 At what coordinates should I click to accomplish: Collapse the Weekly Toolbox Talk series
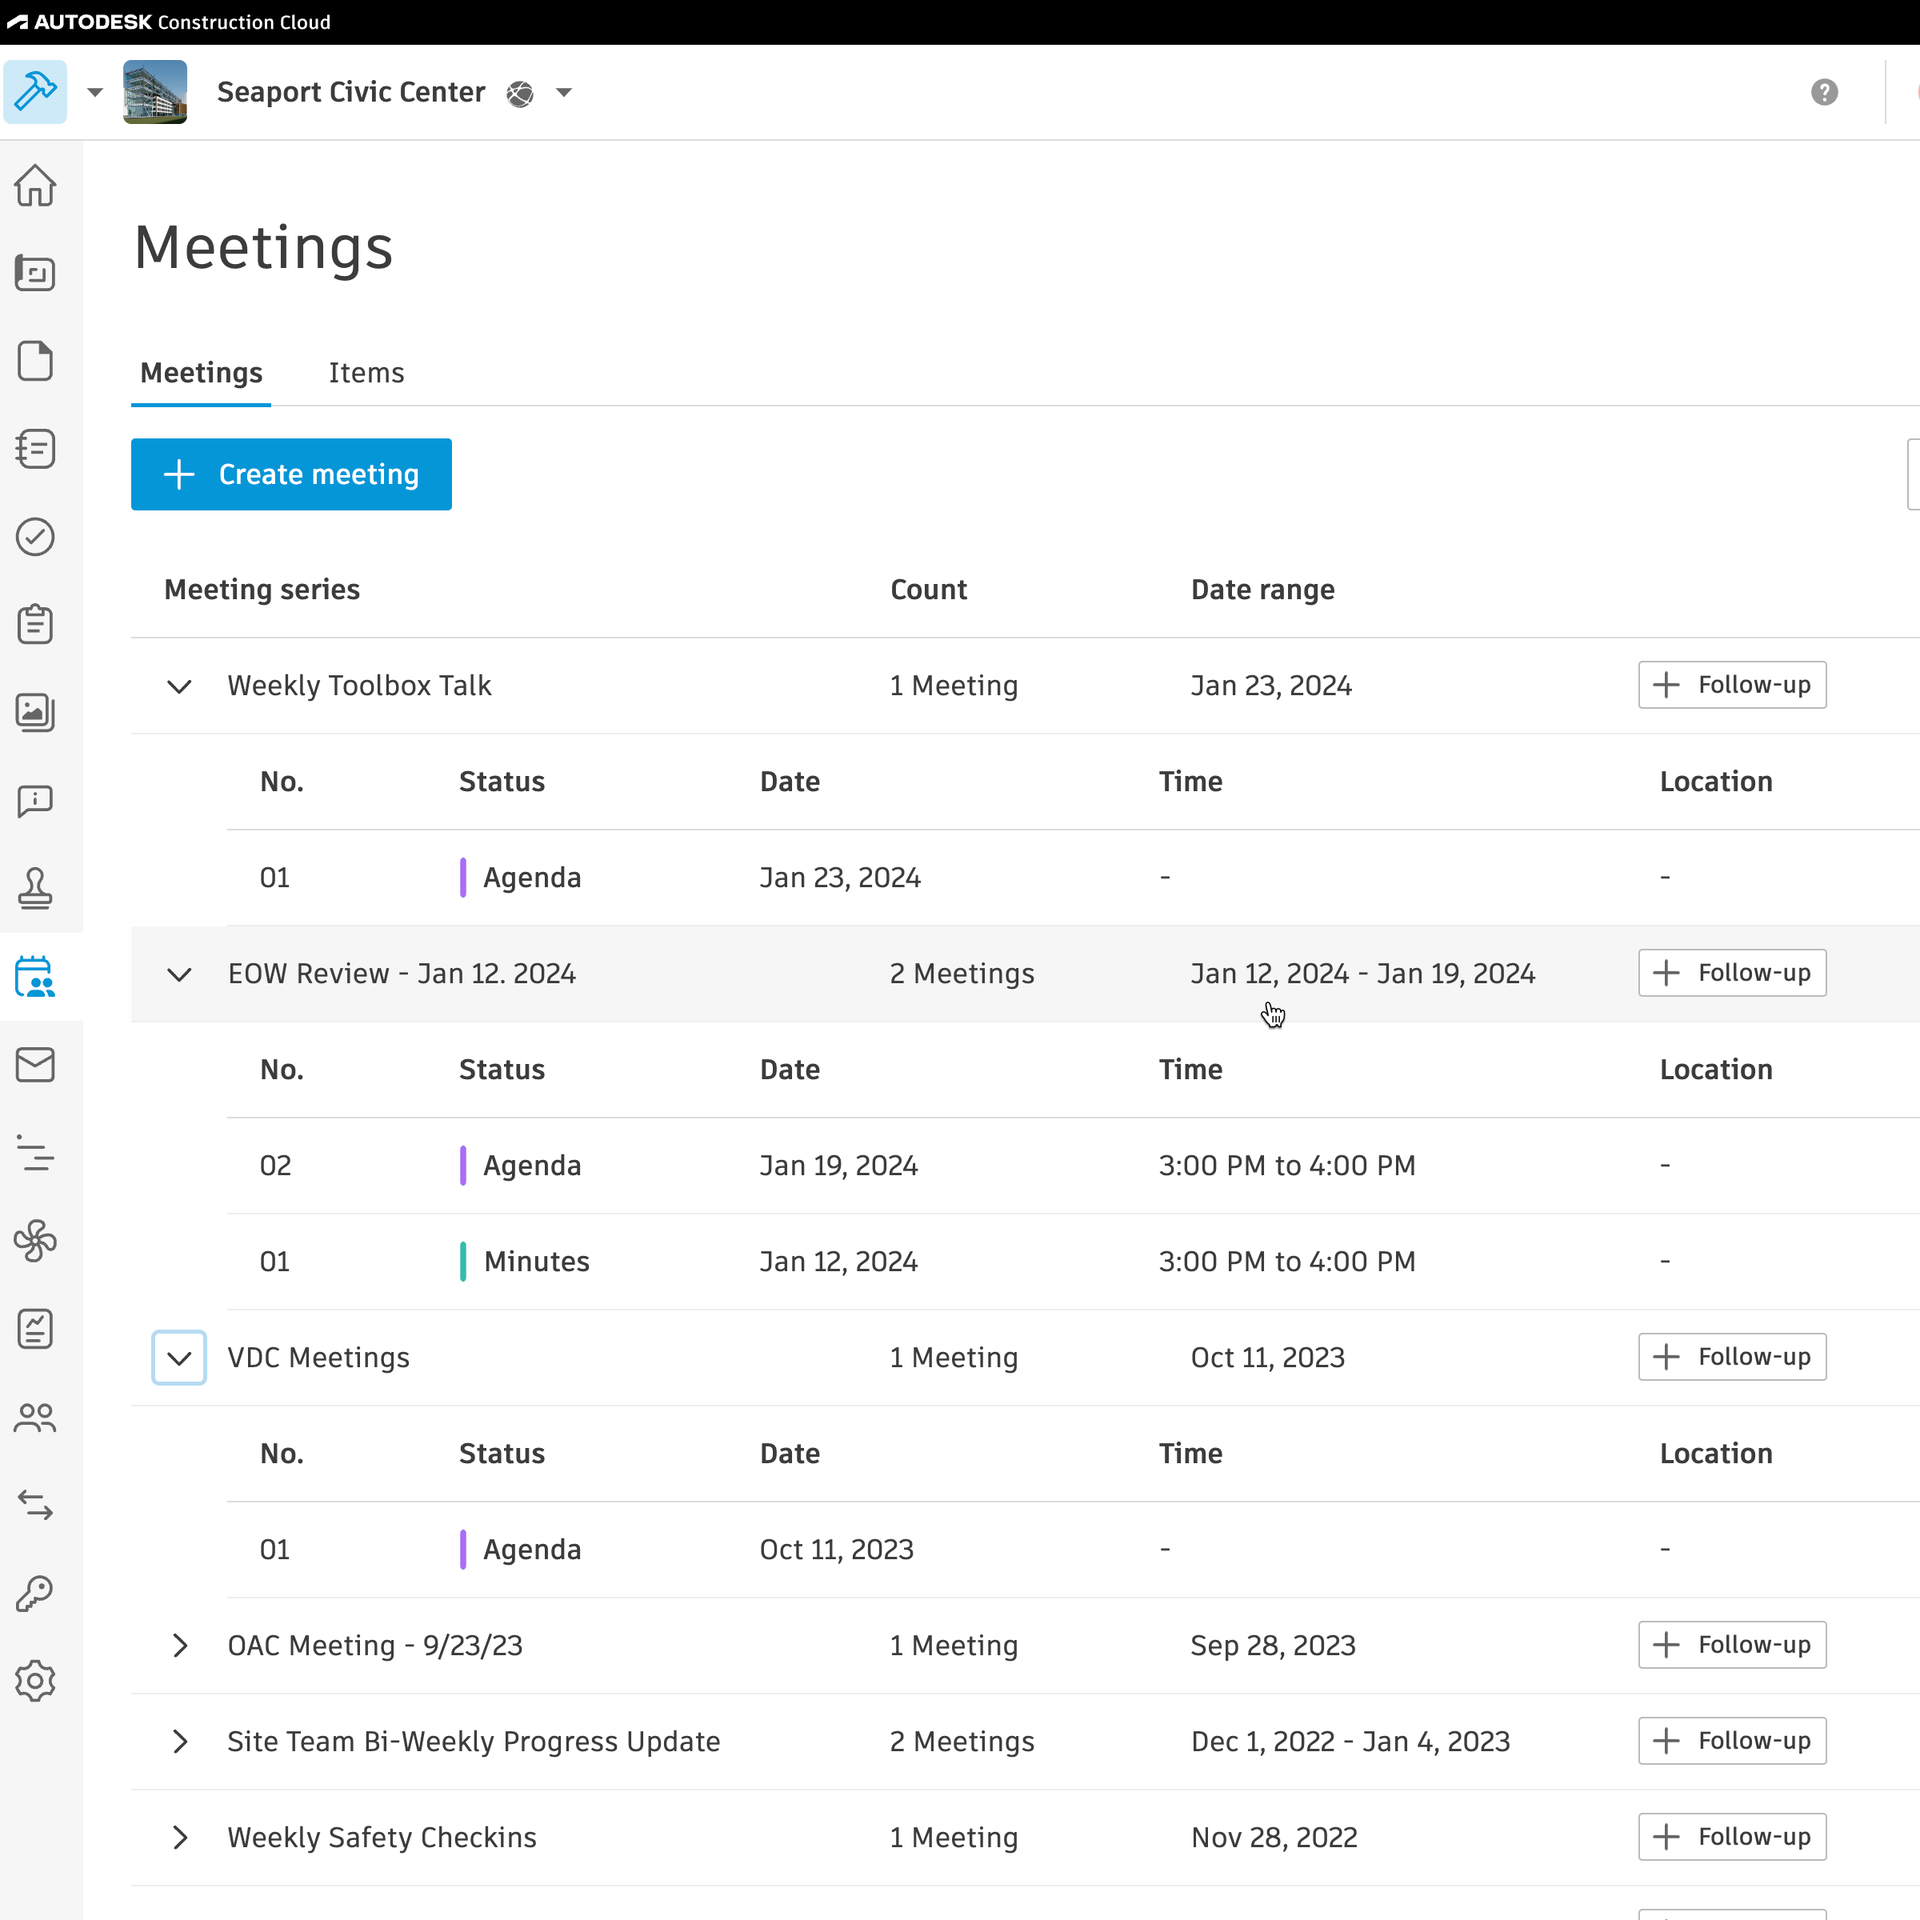point(179,686)
